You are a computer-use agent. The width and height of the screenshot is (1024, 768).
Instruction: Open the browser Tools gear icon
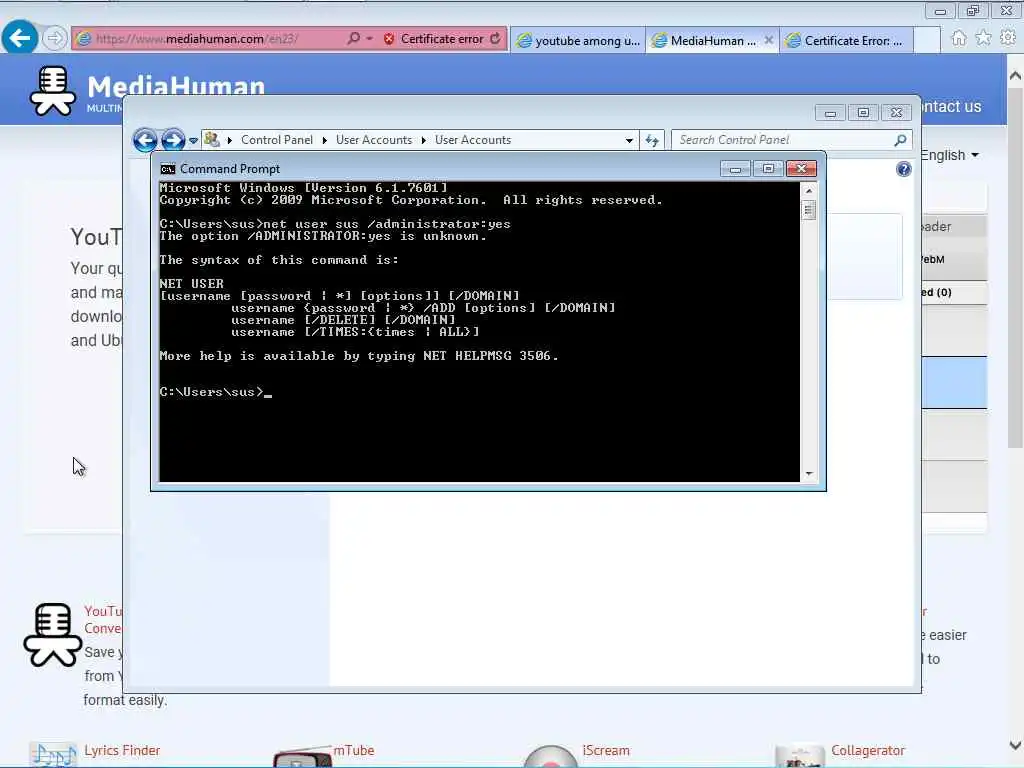pyautogui.click(x=1008, y=39)
